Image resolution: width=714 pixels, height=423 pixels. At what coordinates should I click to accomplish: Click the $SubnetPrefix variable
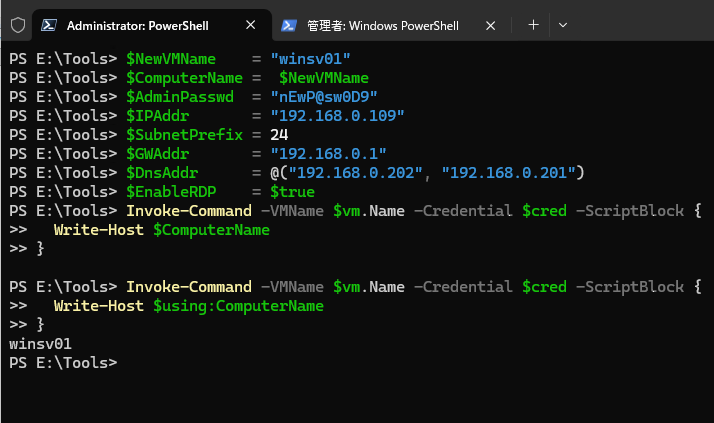(x=184, y=135)
